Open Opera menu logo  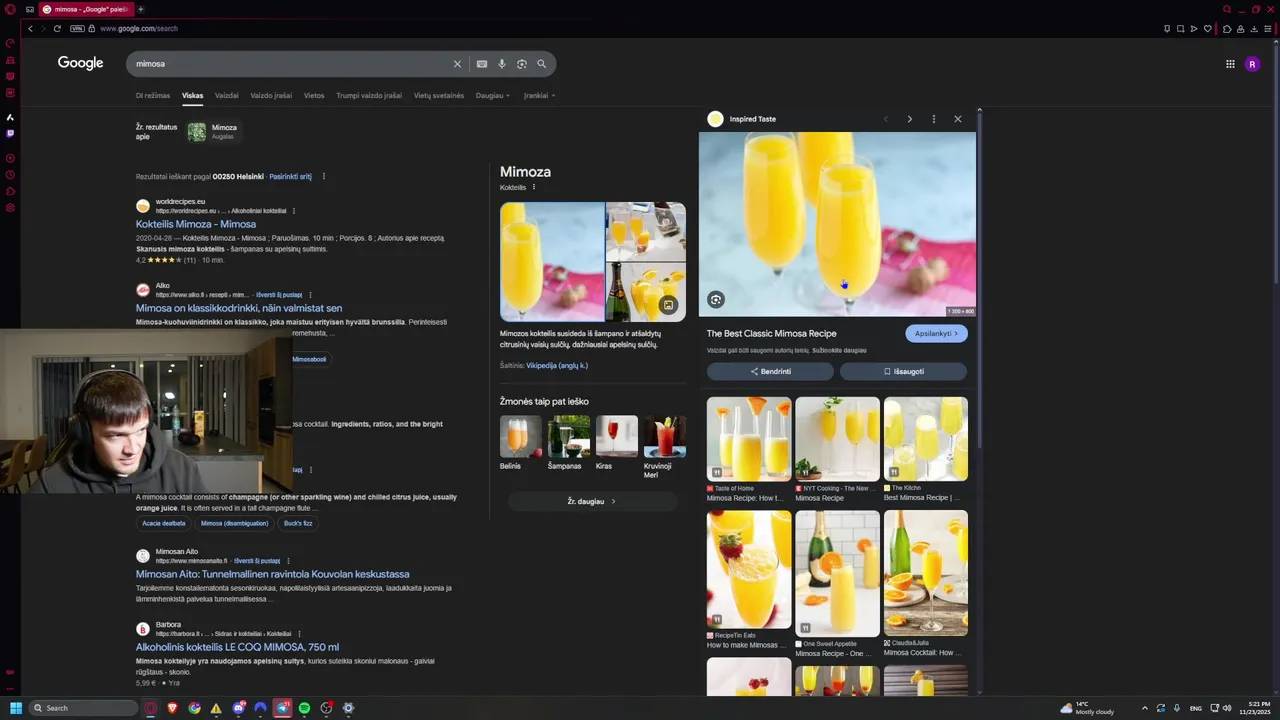coord(10,9)
